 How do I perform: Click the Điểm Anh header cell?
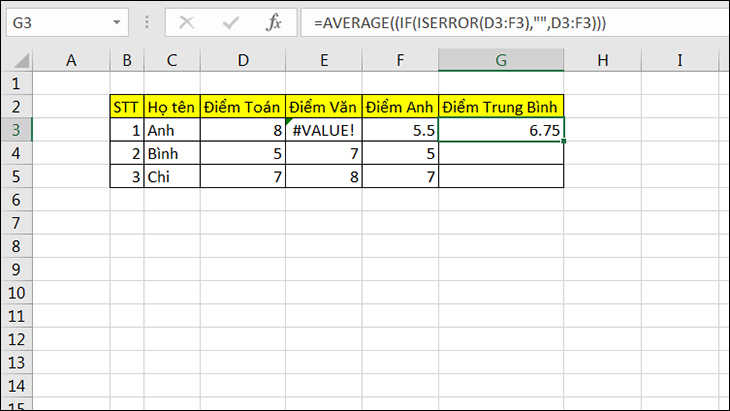coord(400,107)
